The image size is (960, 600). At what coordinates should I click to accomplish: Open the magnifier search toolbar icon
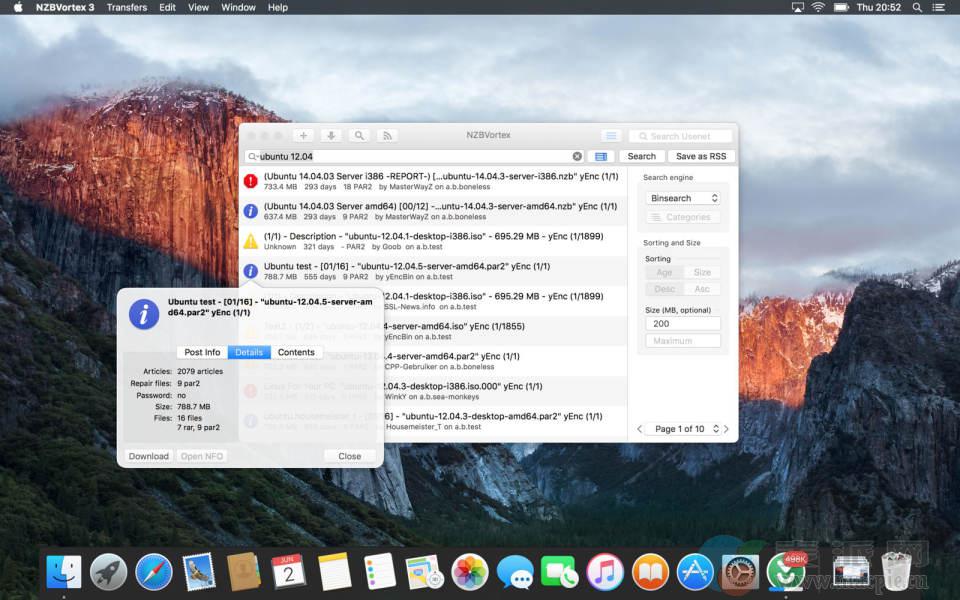359,136
